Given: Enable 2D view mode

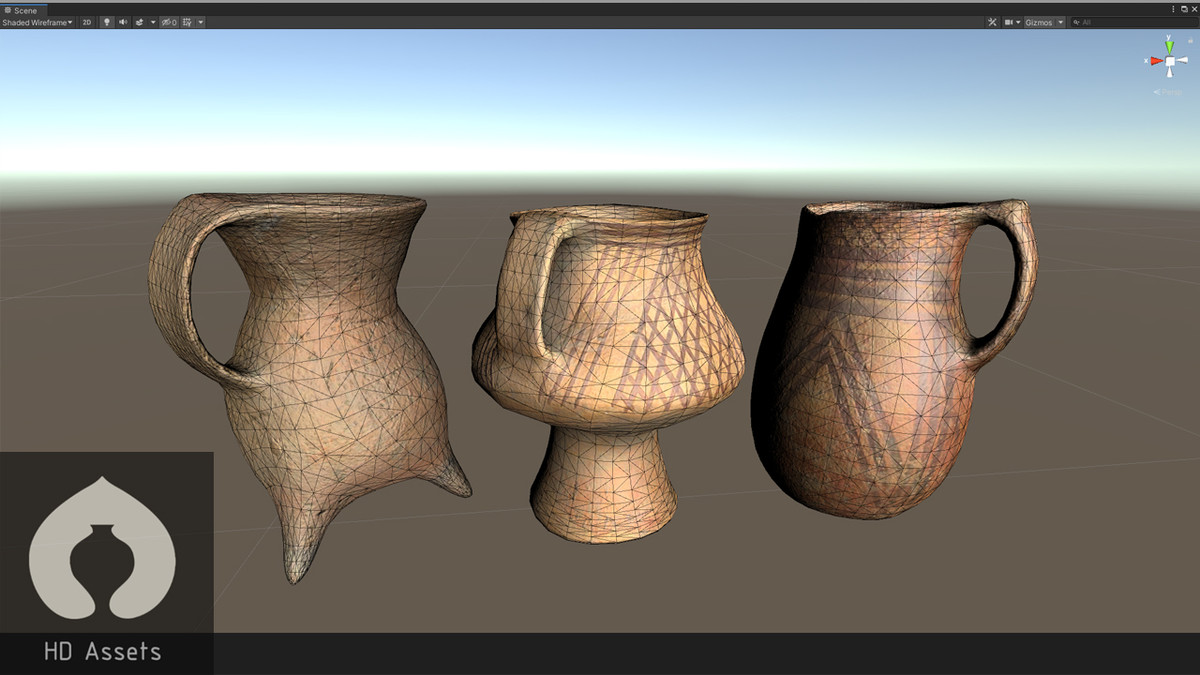Looking at the screenshot, I should tap(86, 21).
